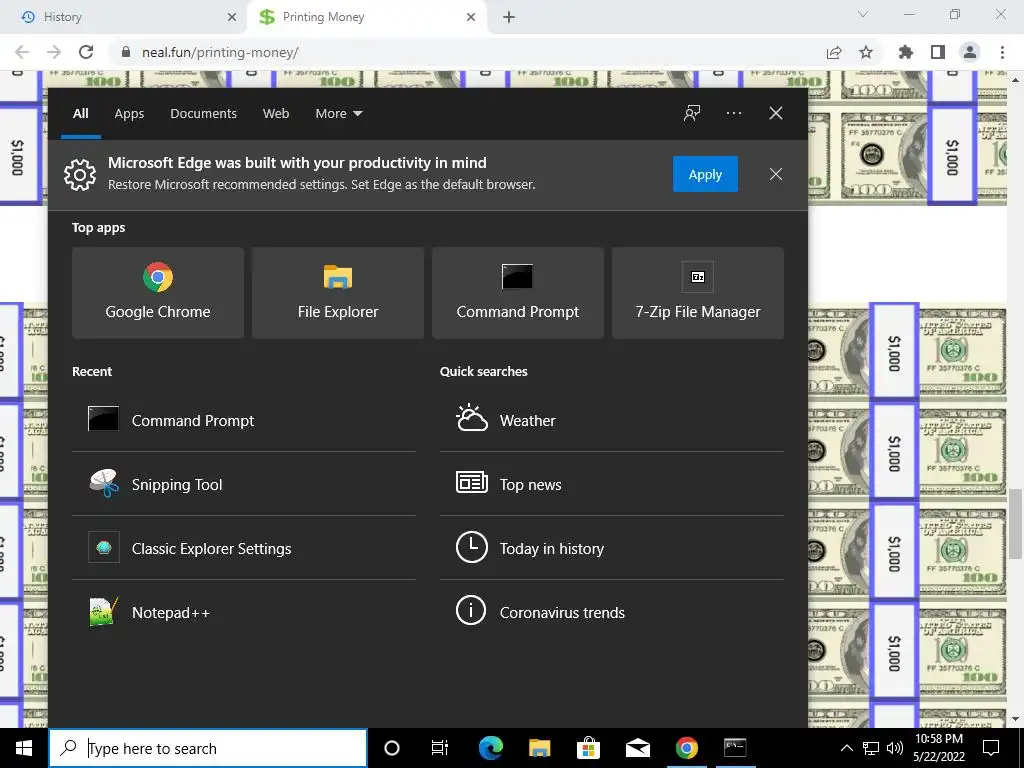Close the Printing Money browser tab
The height and width of the screenshot is (768, 1024).
pos(471,17)
